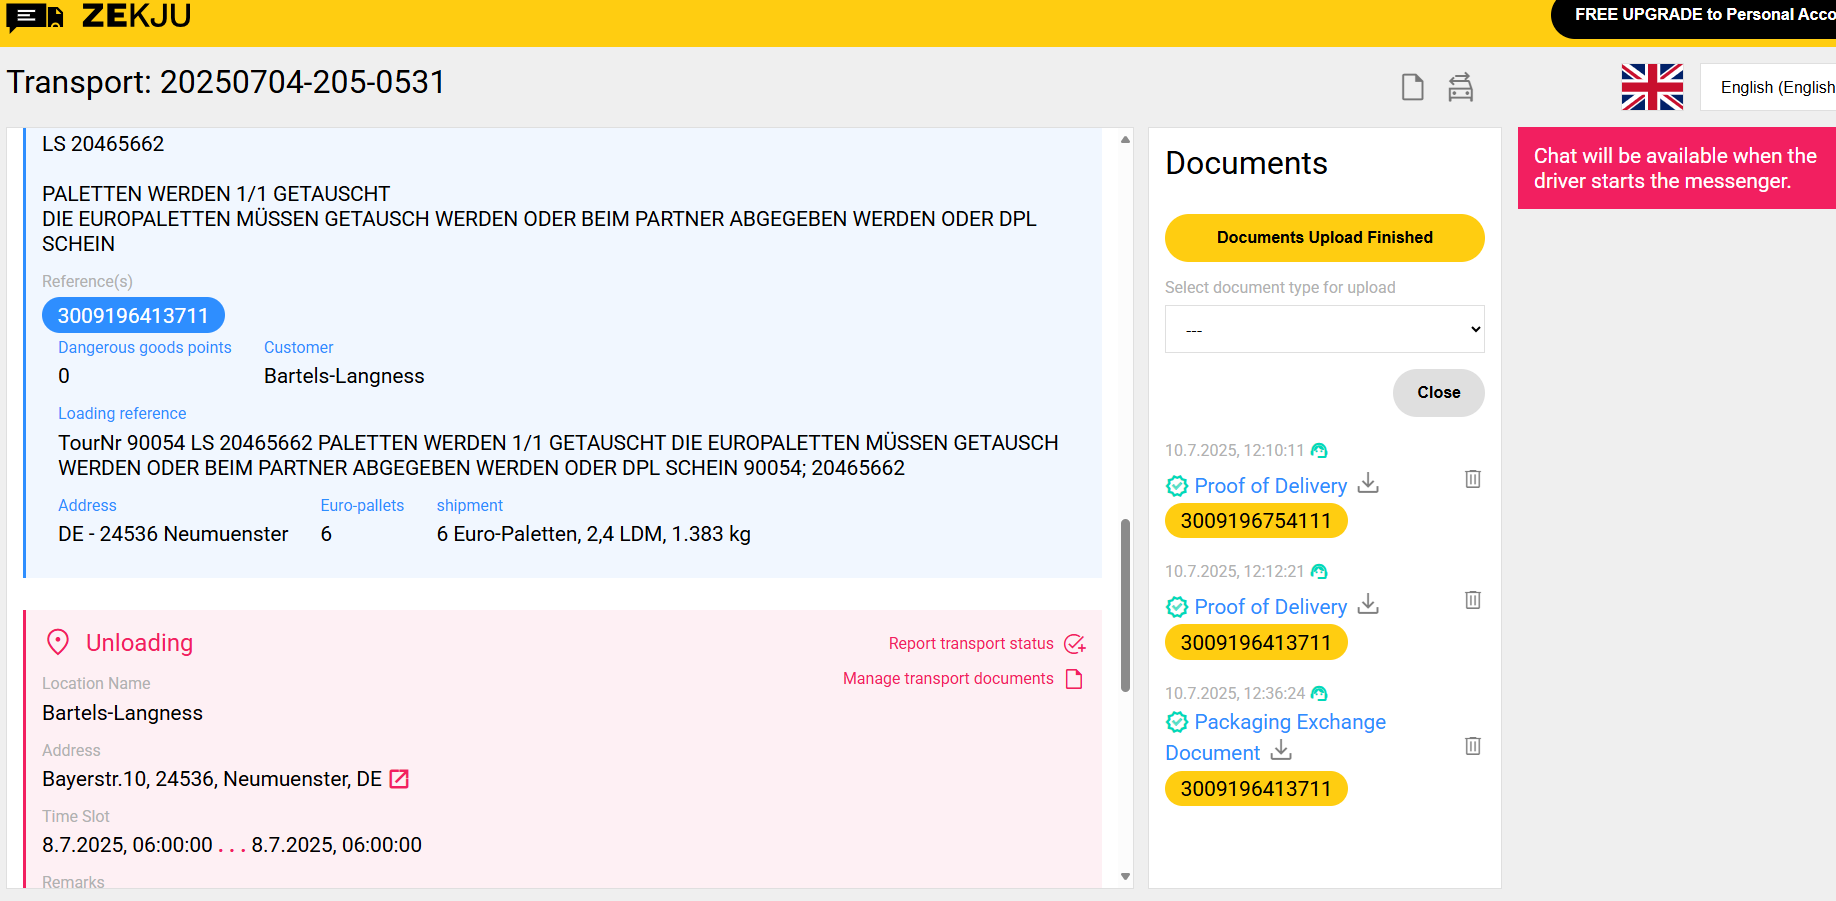This screenshot has height=901, width=1836.
Task: Open Packaging Exchange Document link
Action: click(x=1276, y=737)
